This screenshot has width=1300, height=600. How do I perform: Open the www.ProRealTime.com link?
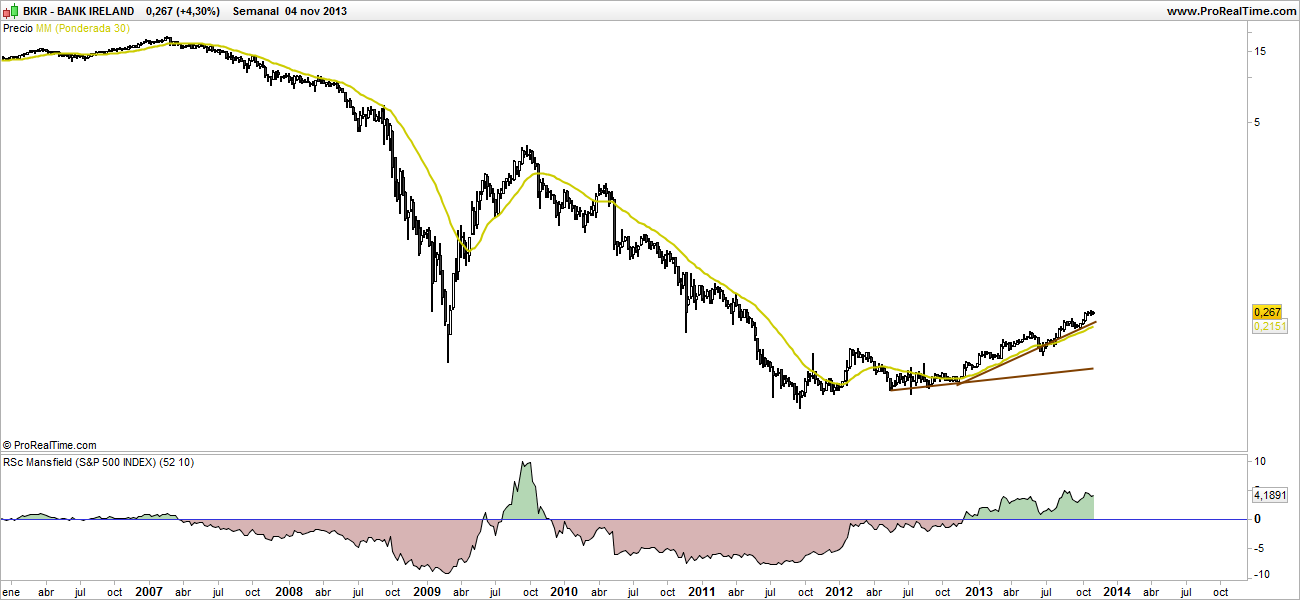(1231, 11)
